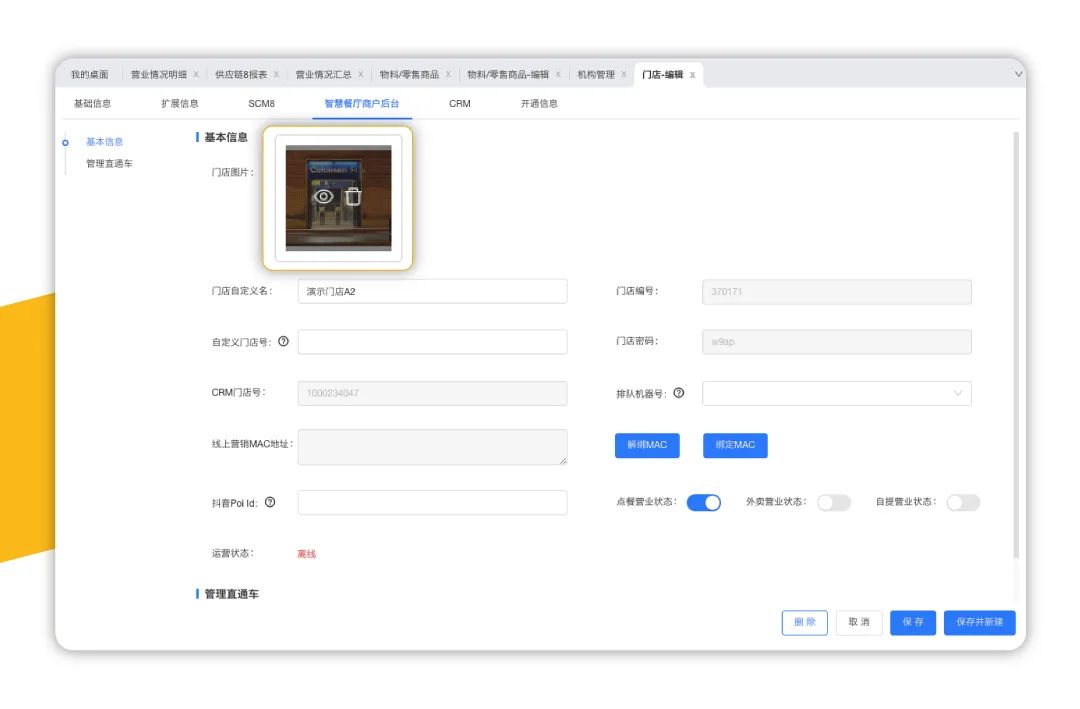The width and height of the screenshot is (1080, 709).
Task: Open SCM8 sub-tab
Action: (x=261, y=103)
